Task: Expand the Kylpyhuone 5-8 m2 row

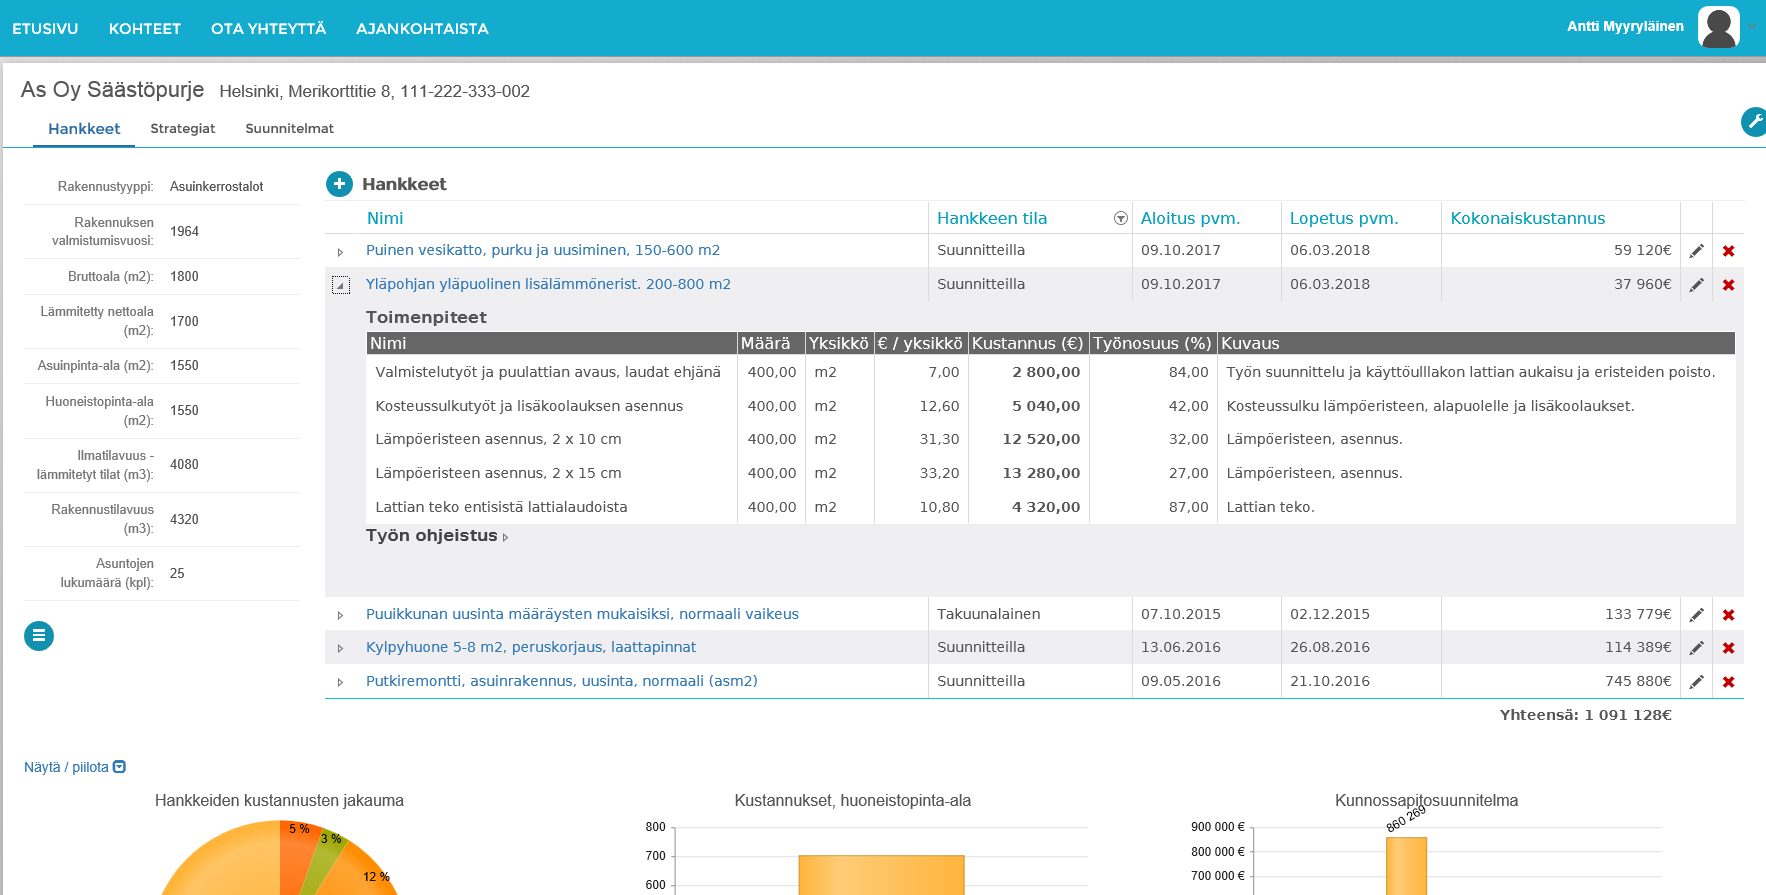Action: 341,649
